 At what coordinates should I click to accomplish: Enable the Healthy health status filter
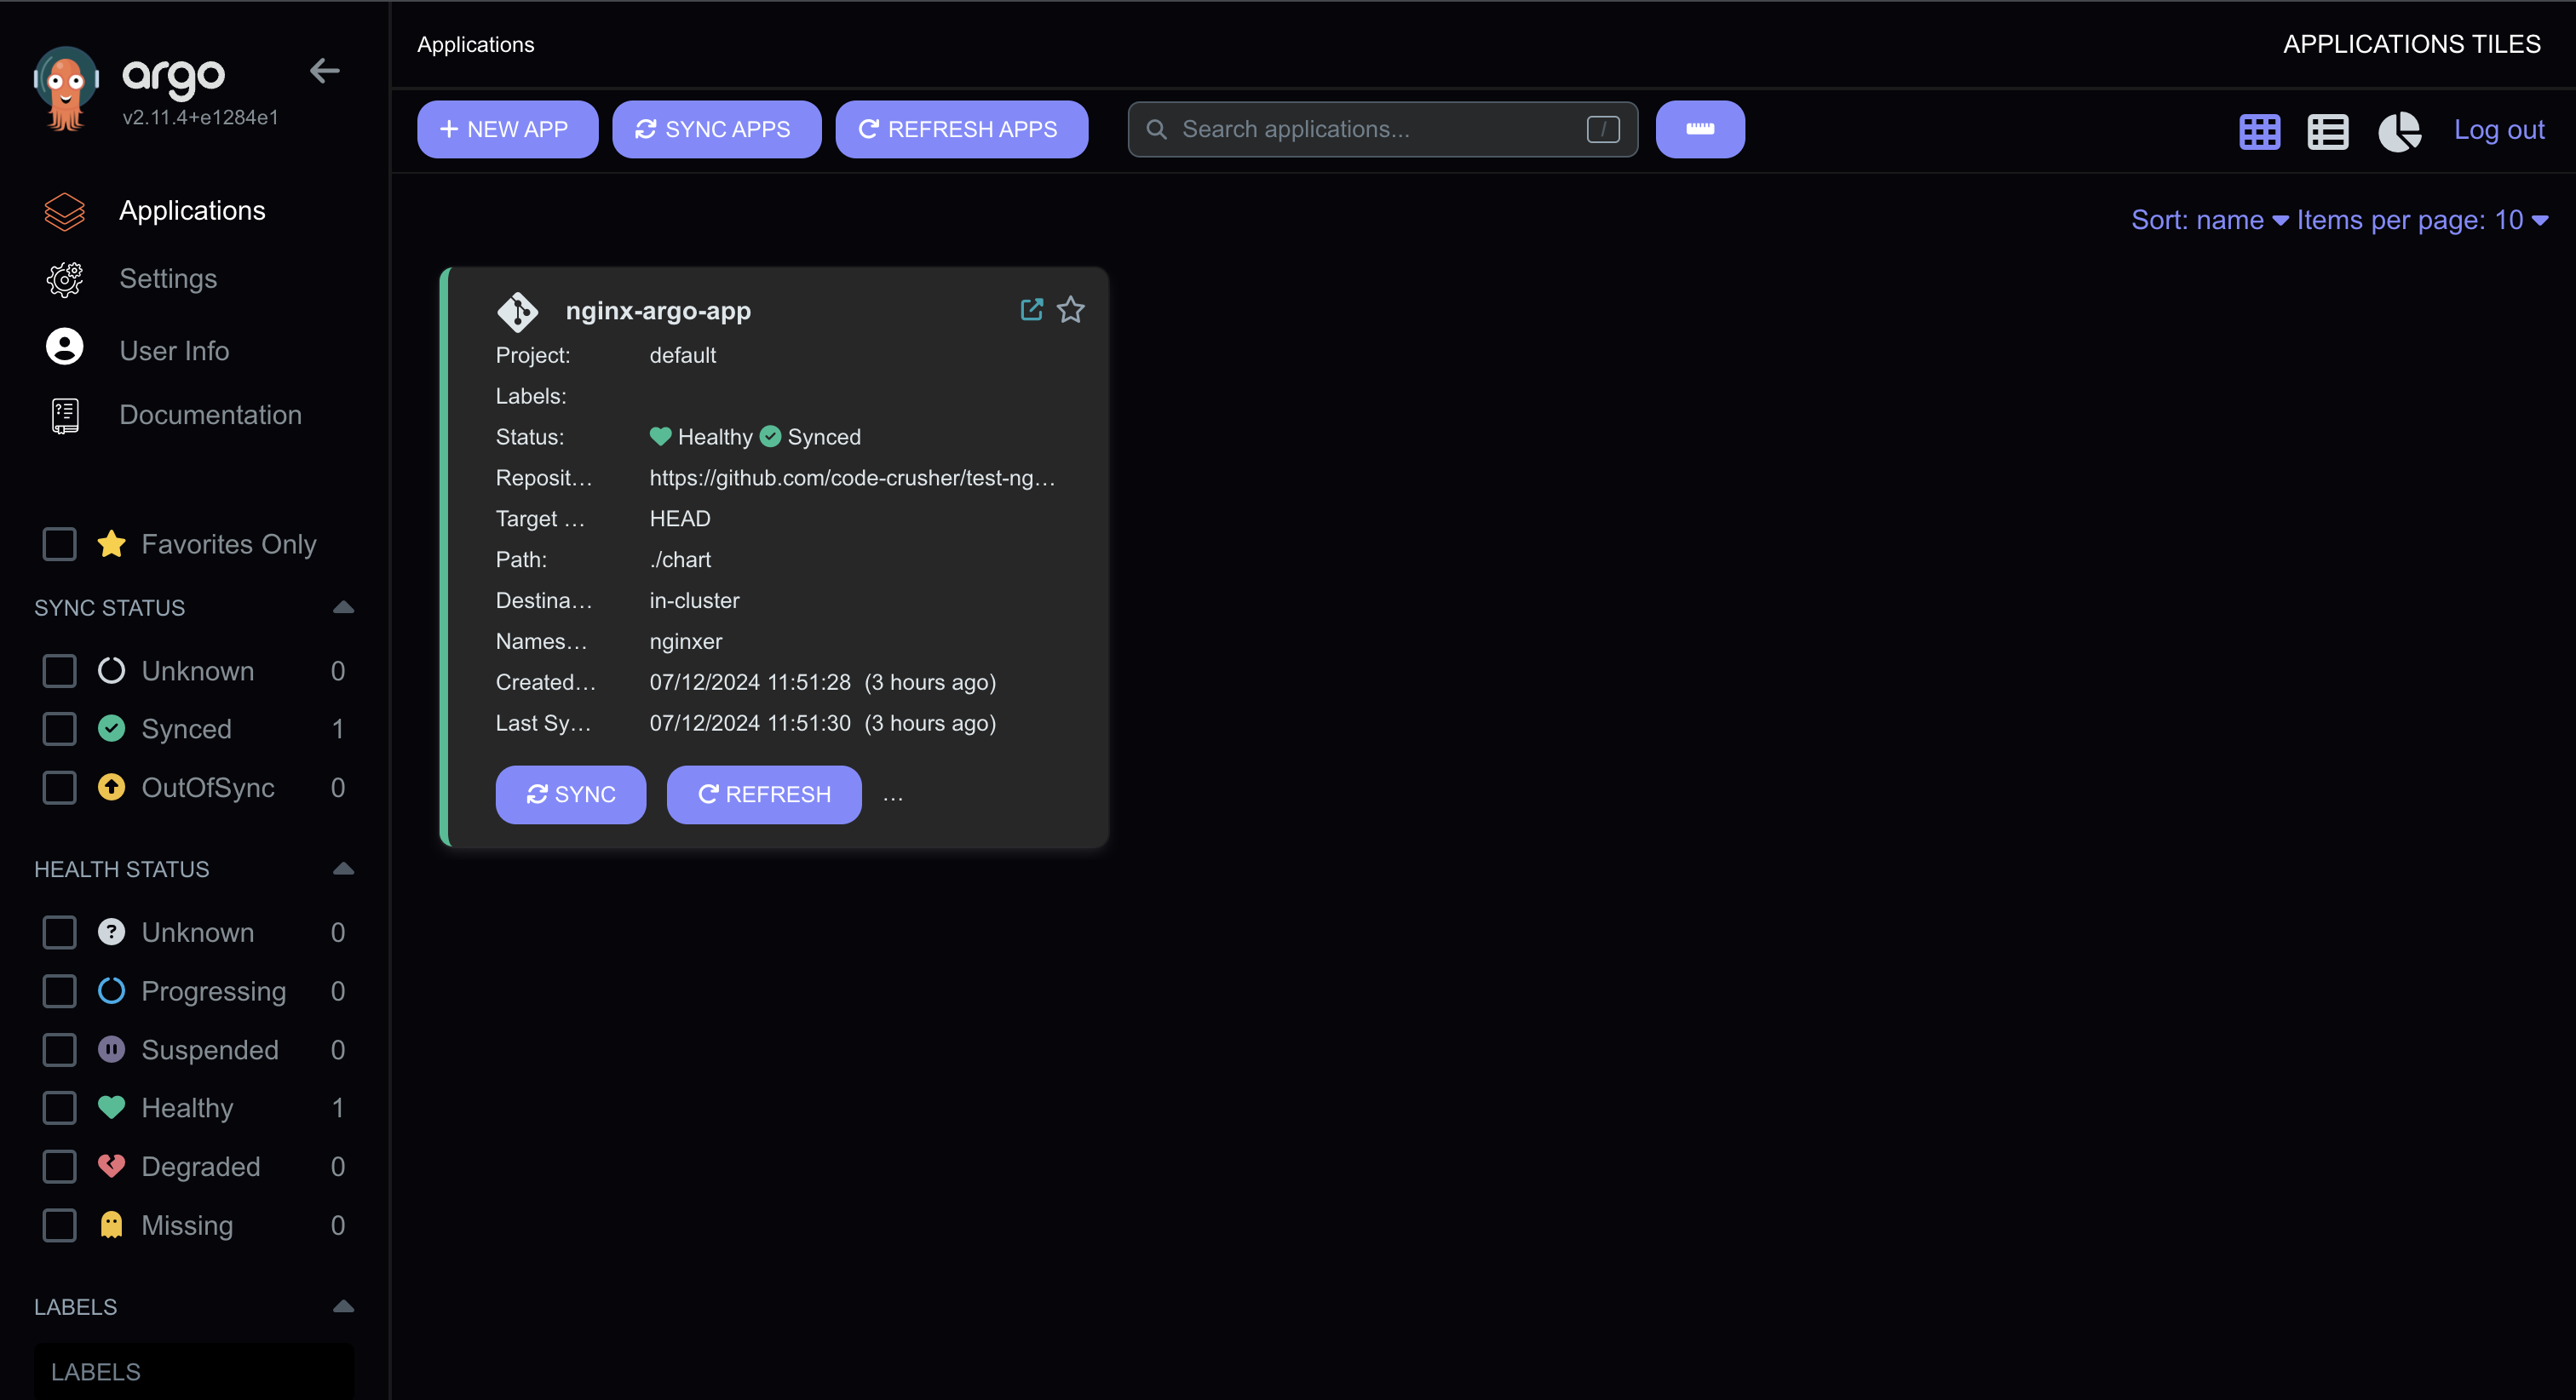[x=57, y=1107]
